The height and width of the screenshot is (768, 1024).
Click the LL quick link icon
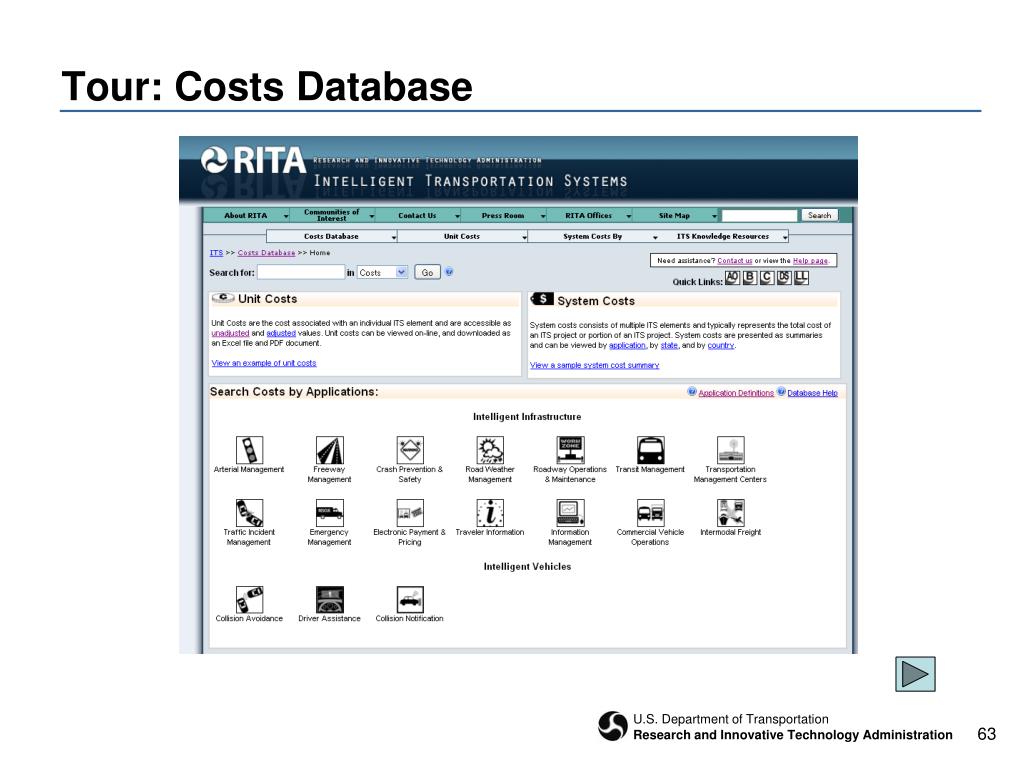click(801, 278)
